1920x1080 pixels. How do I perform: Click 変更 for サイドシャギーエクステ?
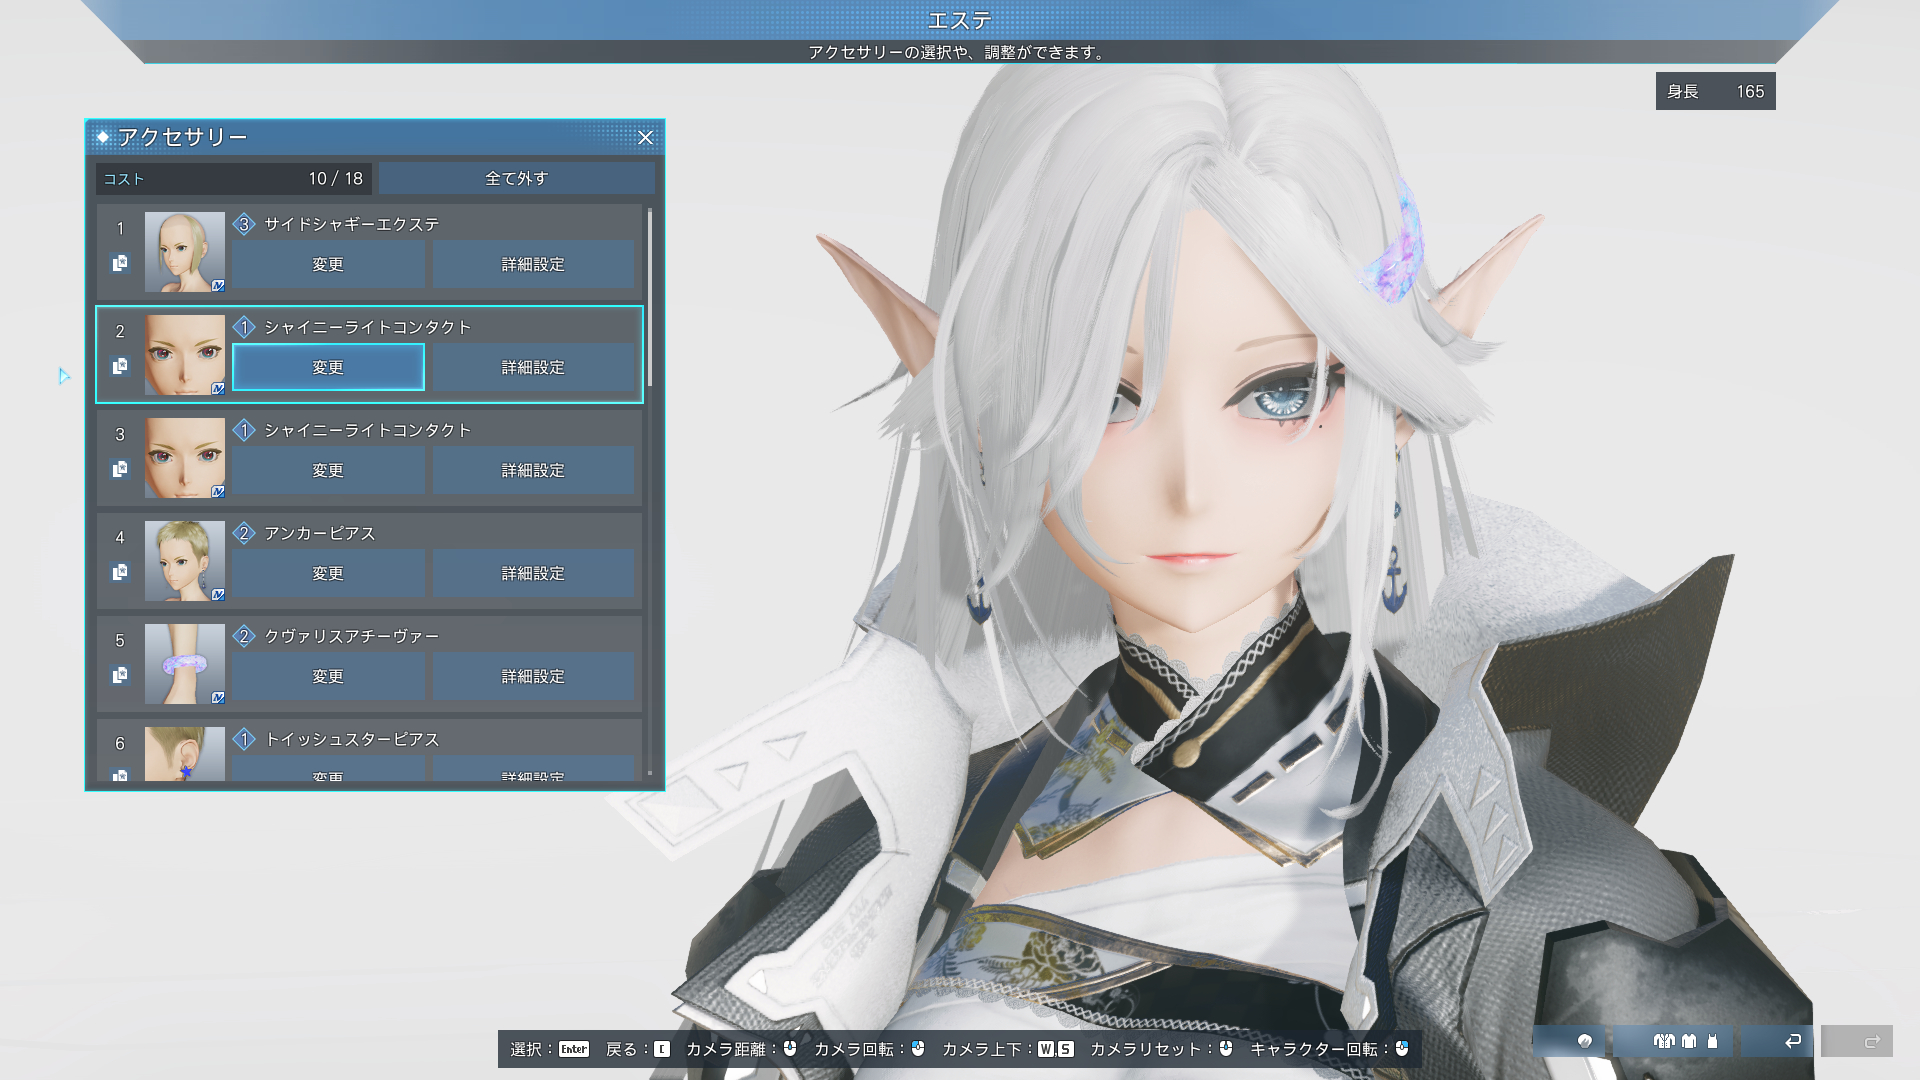click(328, 264)
